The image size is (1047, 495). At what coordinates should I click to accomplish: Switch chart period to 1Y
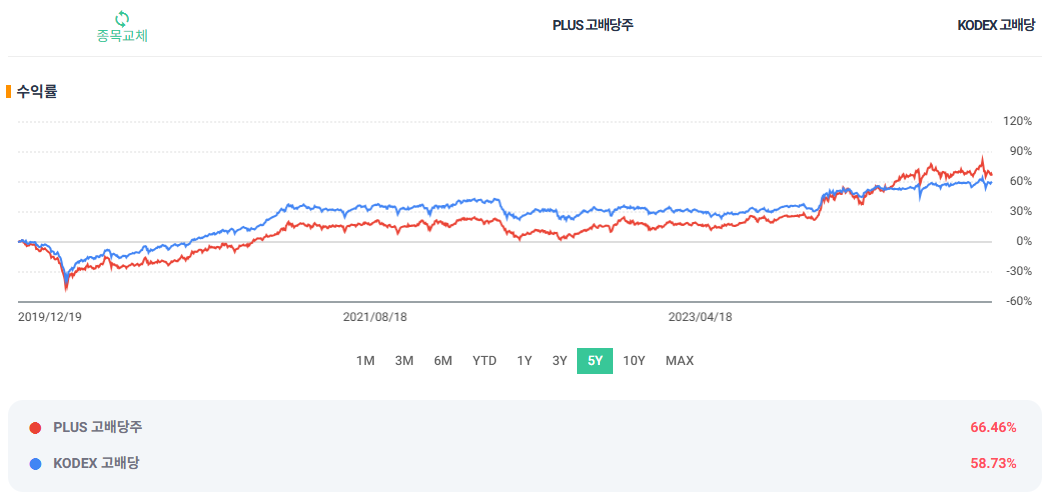point(524,361)
